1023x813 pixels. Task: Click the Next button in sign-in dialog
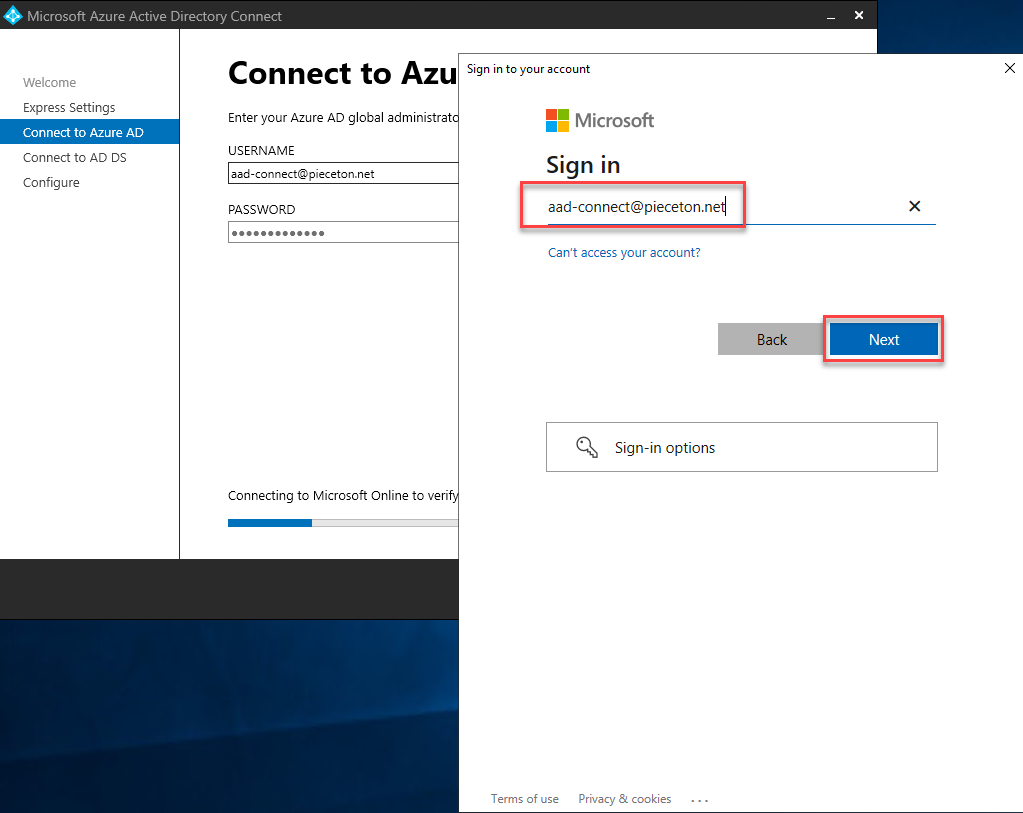(883, 339)
